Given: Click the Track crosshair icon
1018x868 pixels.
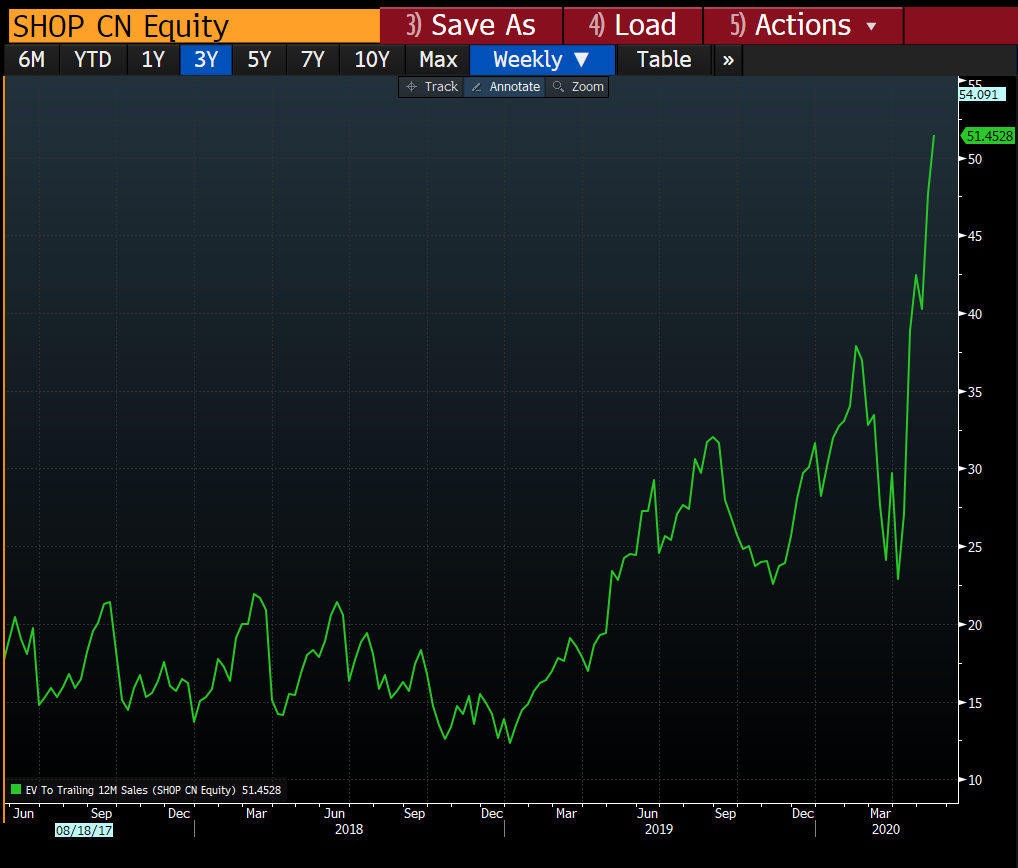Looking at the screenshot, I should [411, 86].
